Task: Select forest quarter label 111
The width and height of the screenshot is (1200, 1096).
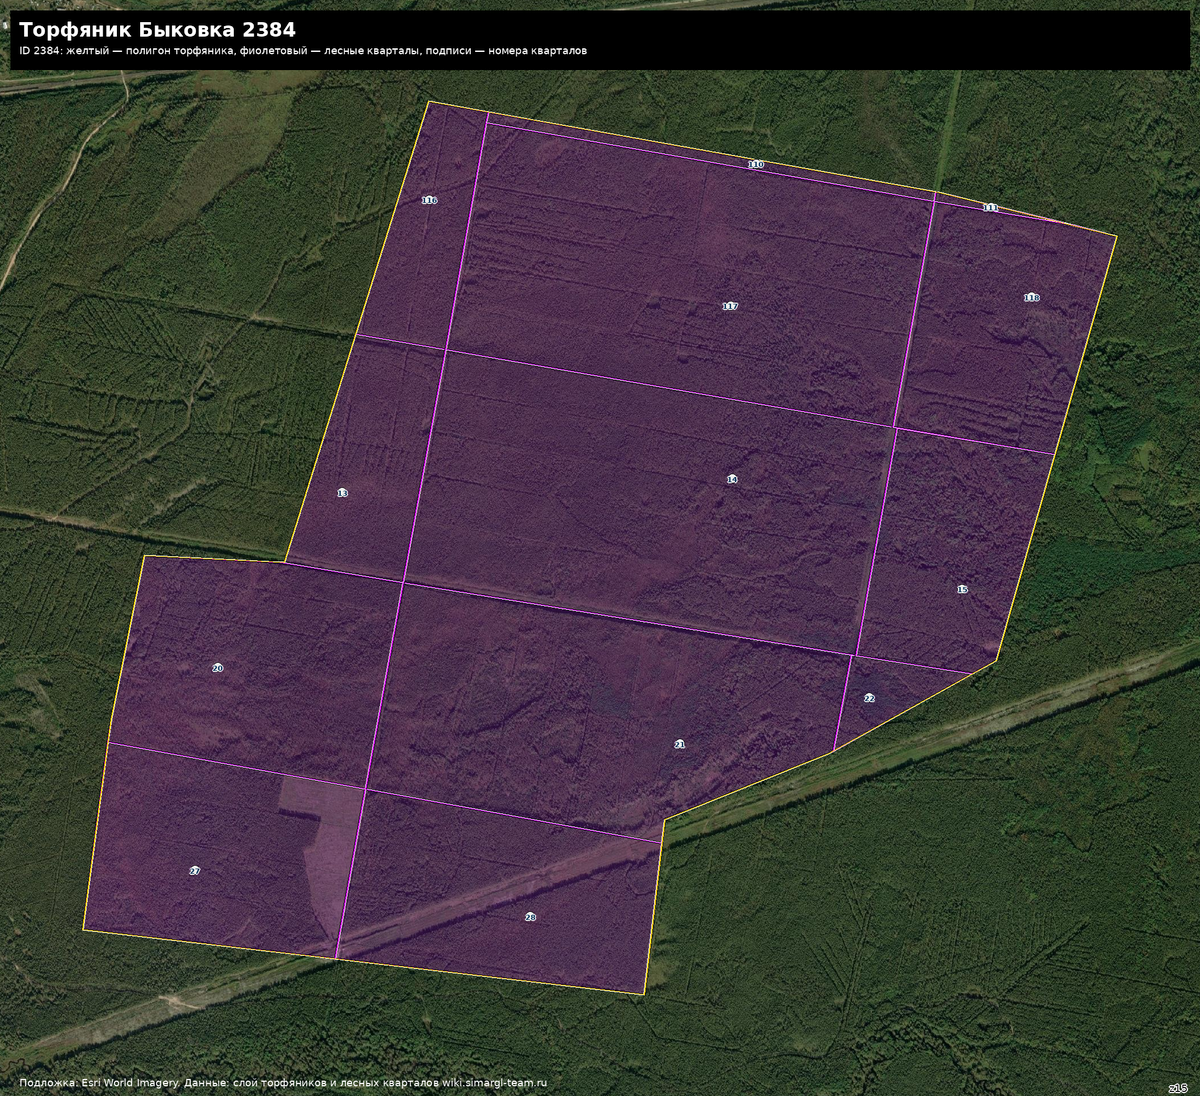Action: click(990, 208)
